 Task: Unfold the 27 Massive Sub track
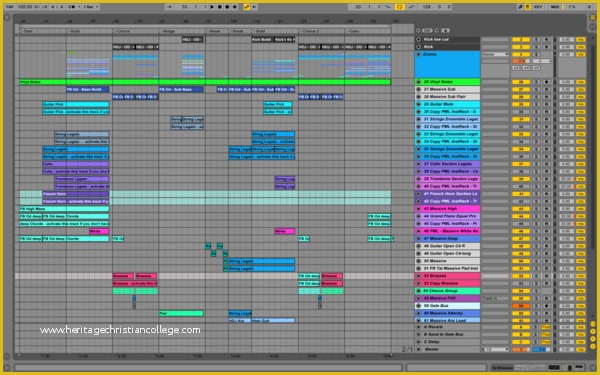click(x=419, y=89)
